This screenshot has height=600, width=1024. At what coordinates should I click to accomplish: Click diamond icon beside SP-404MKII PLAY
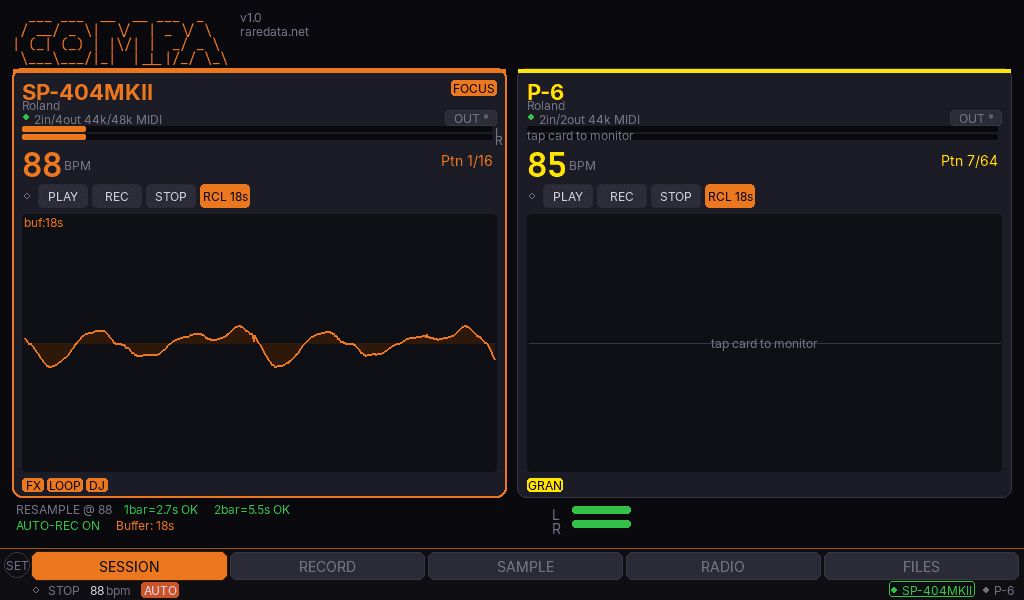[27, 196]
